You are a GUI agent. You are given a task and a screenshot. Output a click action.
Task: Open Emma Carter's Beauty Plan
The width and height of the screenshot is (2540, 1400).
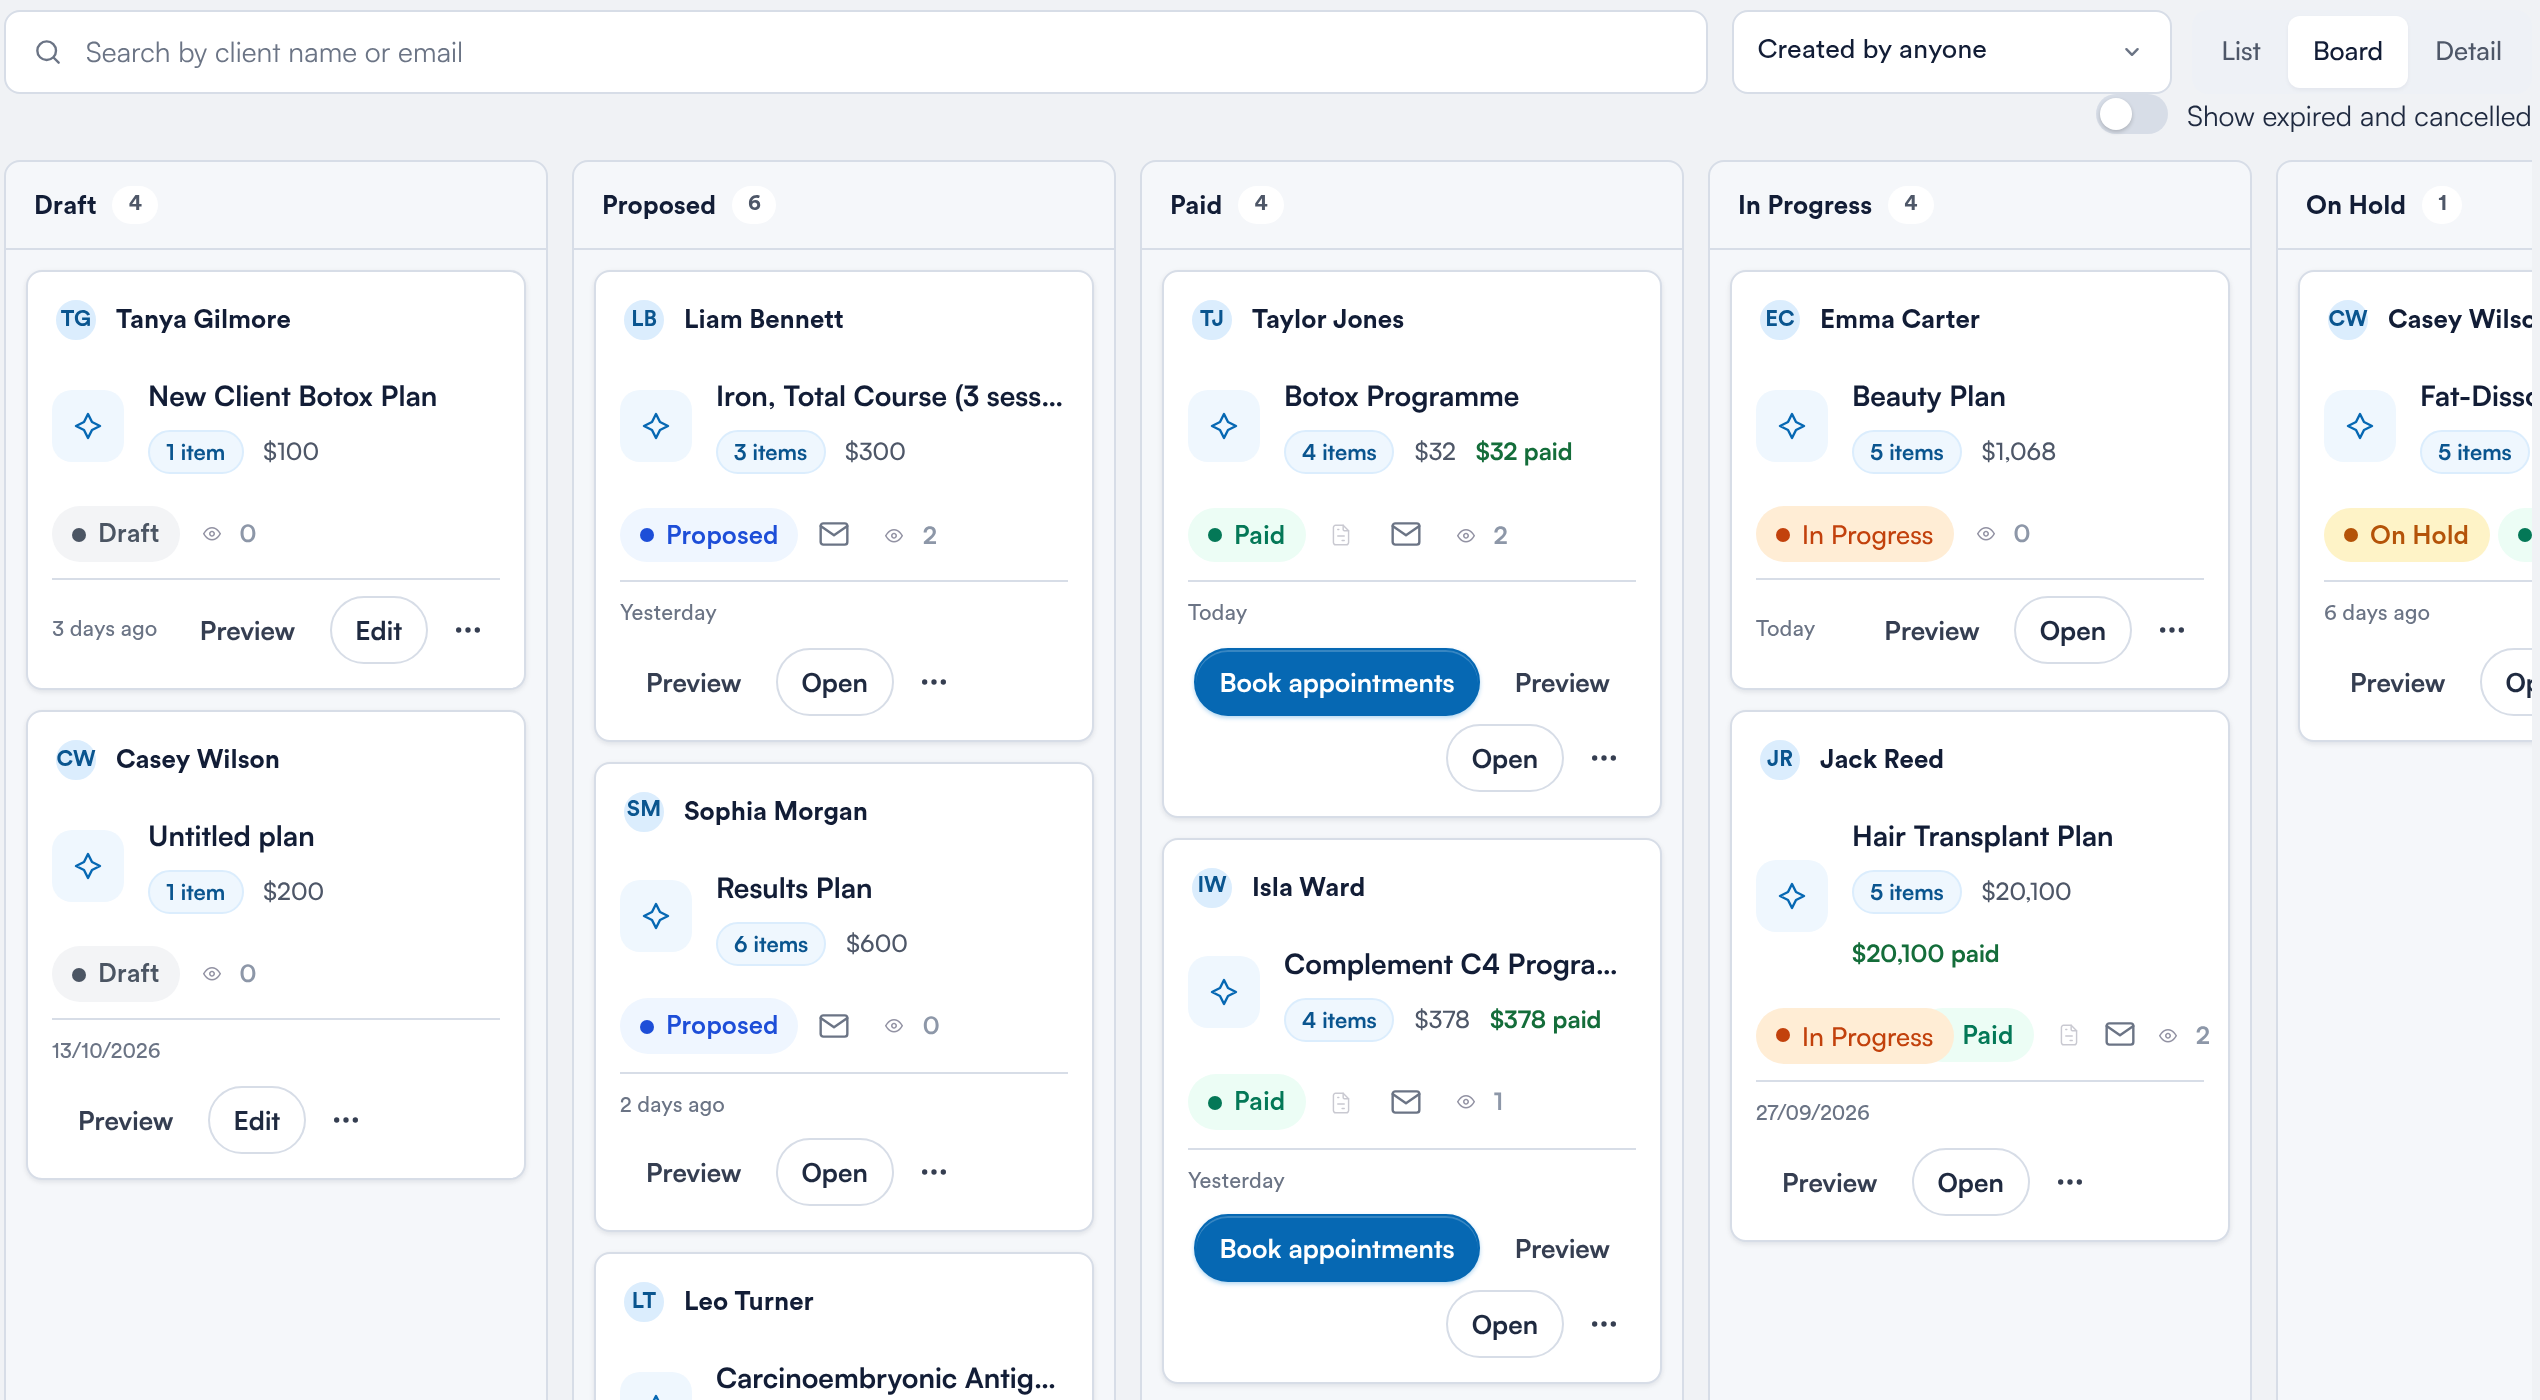(x=2072, y=631)
